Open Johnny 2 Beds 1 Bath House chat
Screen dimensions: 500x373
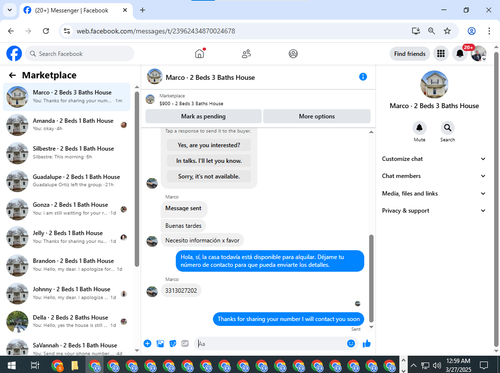67,293
